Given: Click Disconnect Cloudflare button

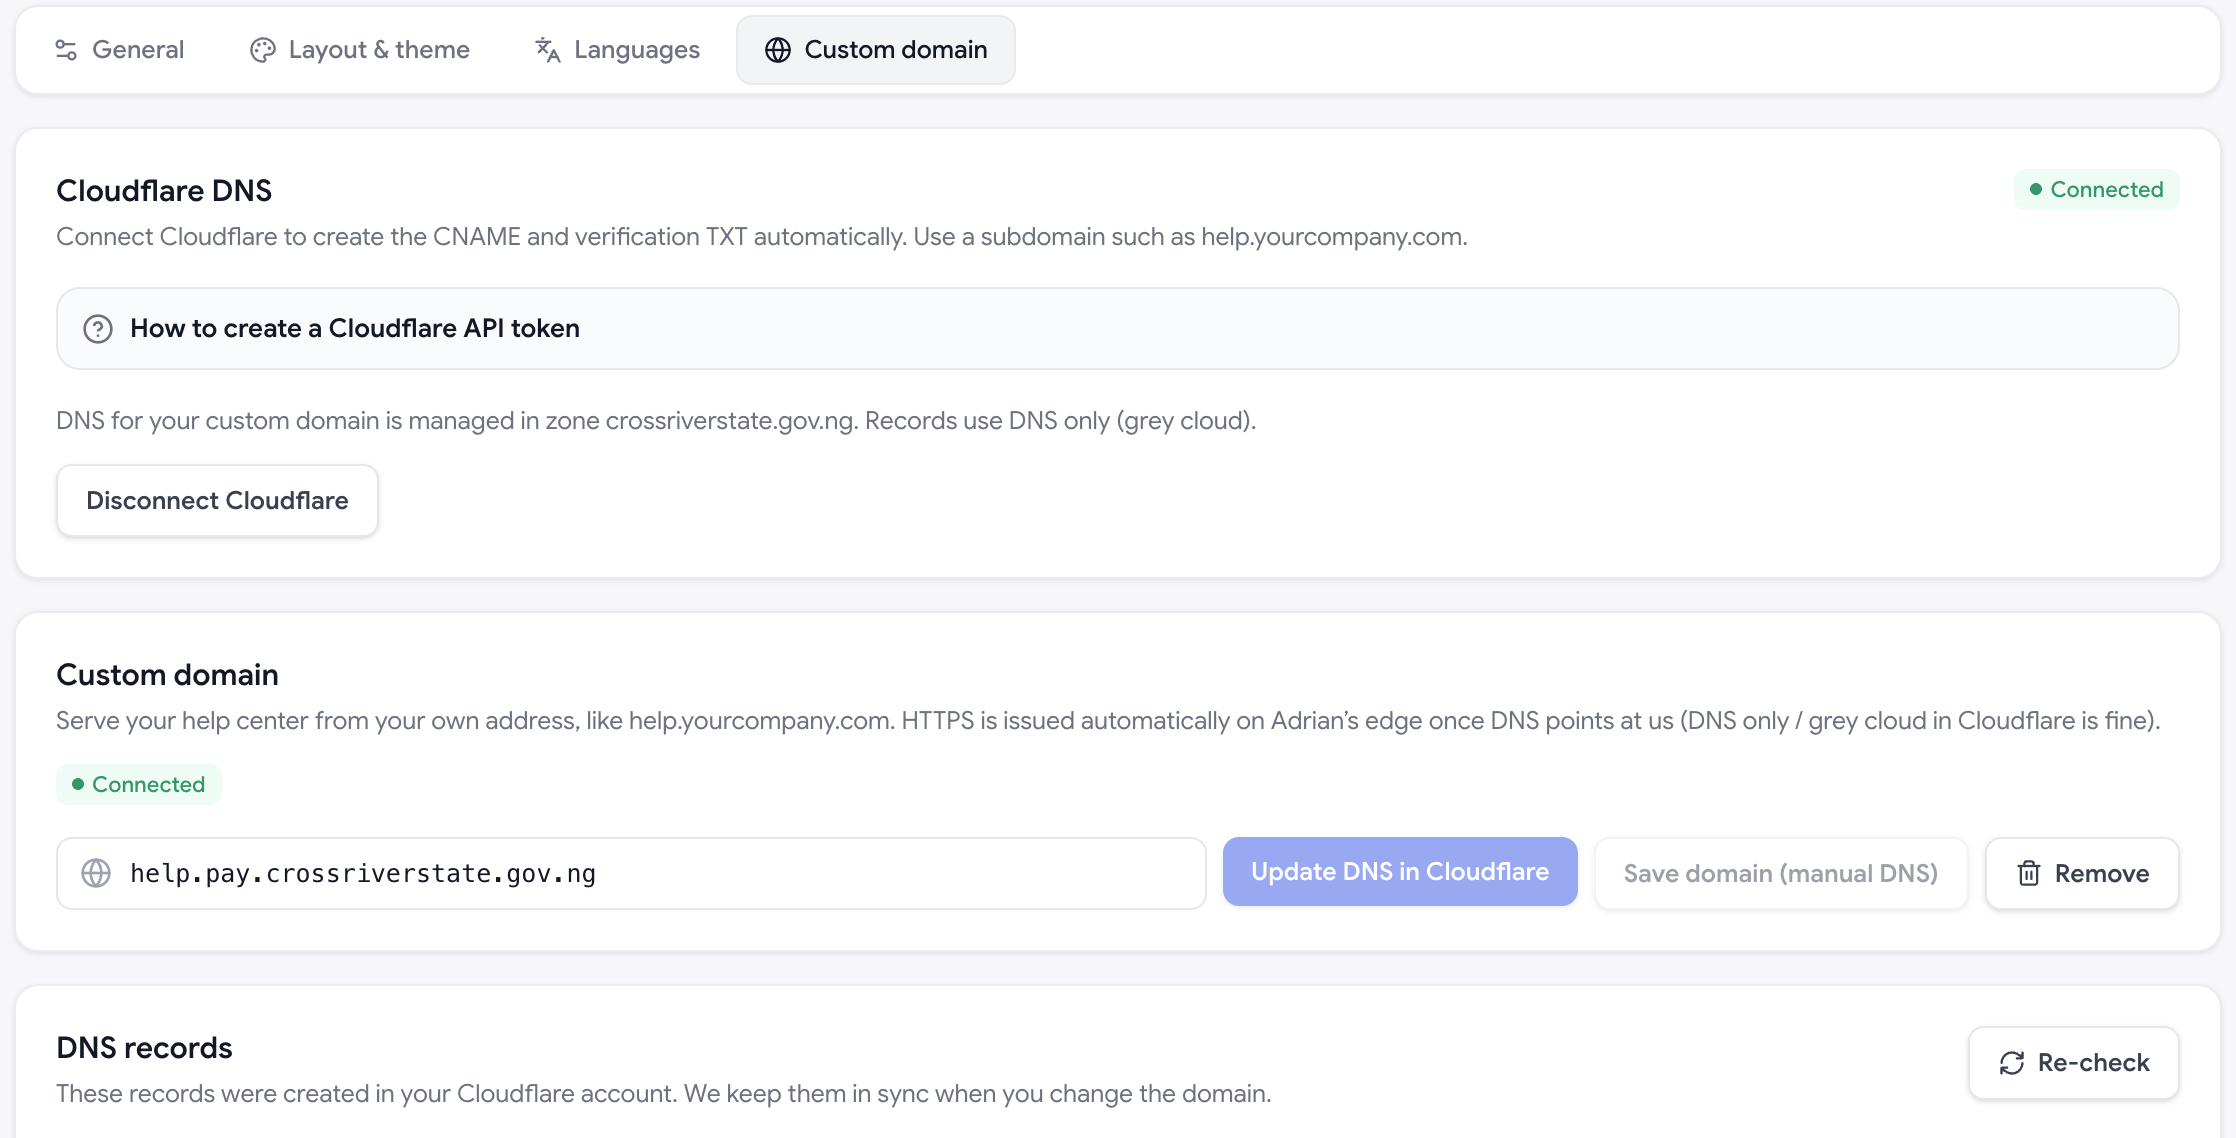Looking at the screenshot, I should point(217,501).
